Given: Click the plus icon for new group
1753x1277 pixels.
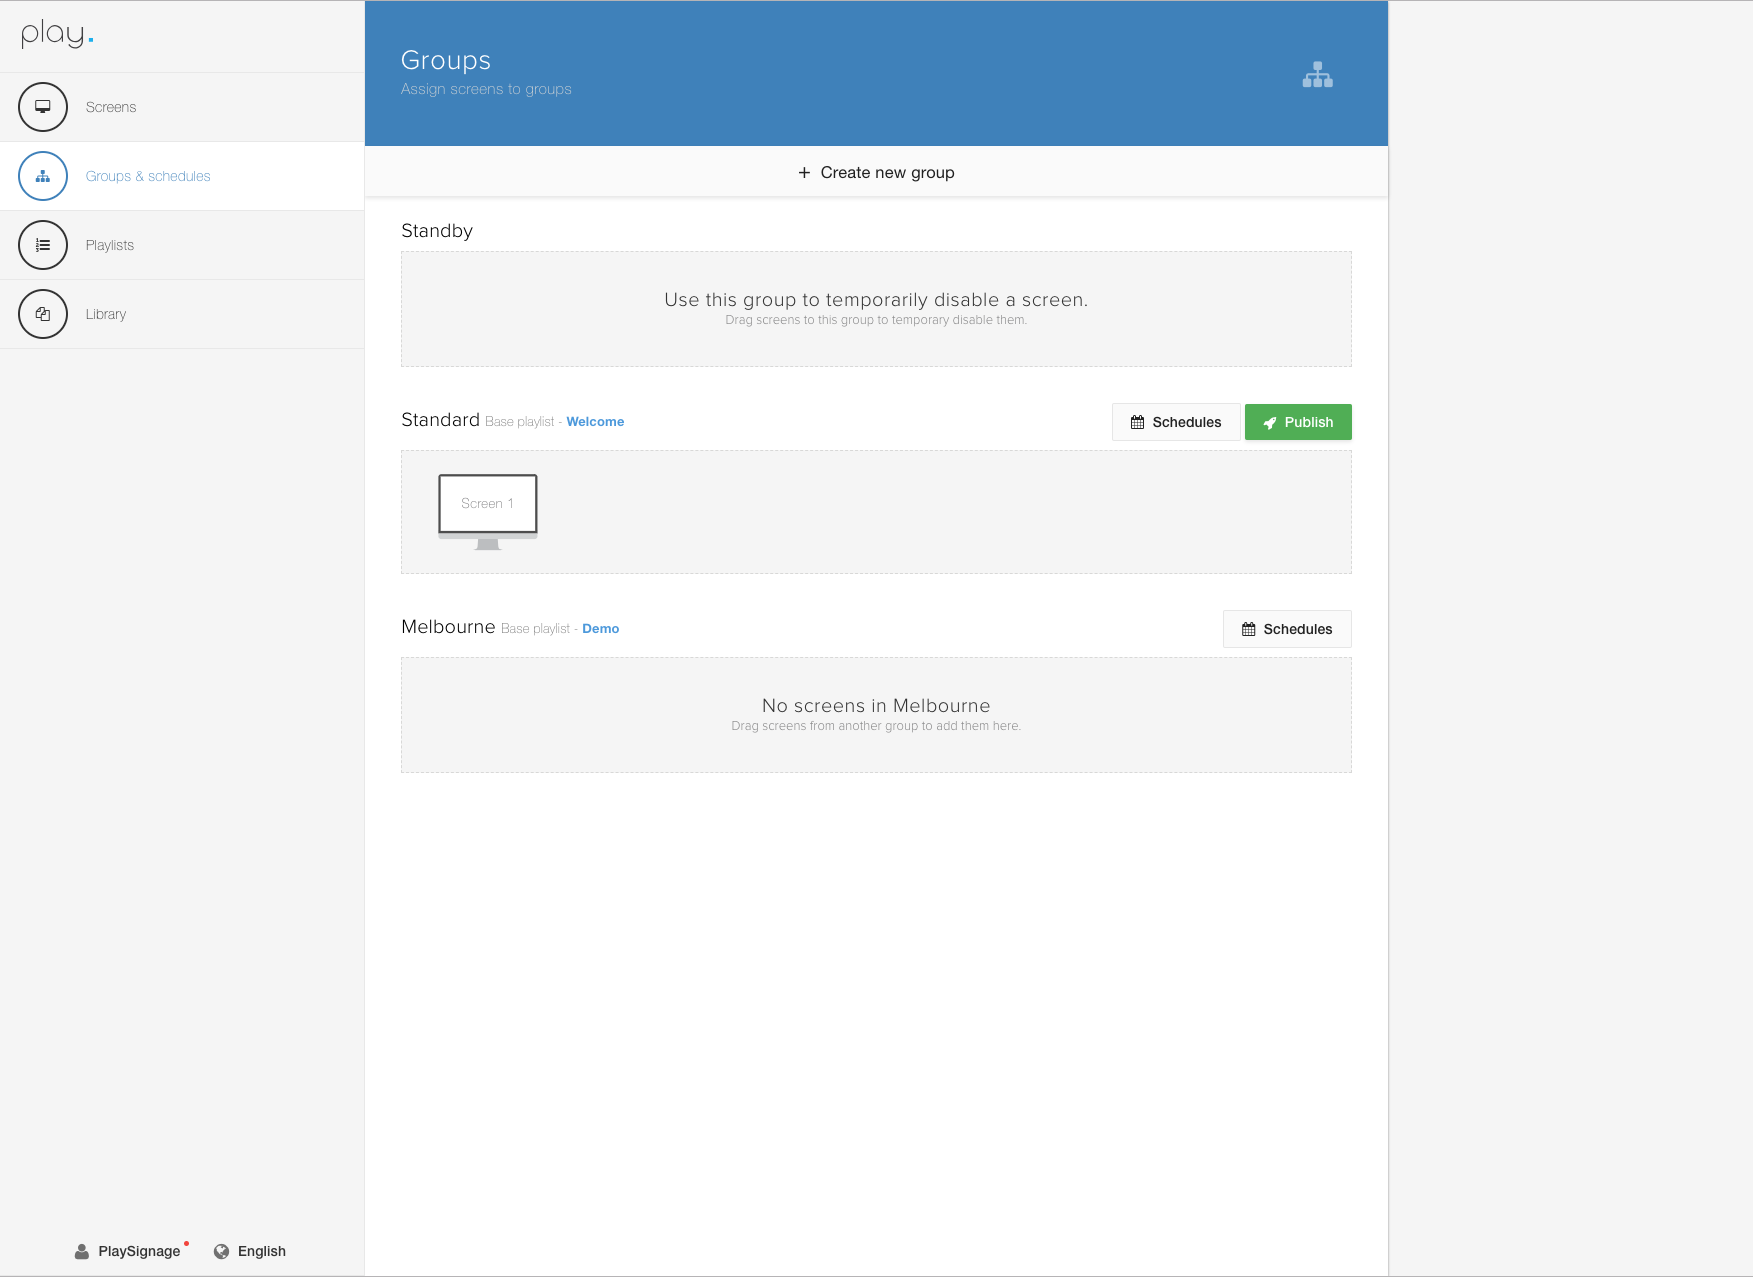Looking at the screenshot, I should point(804,173).
